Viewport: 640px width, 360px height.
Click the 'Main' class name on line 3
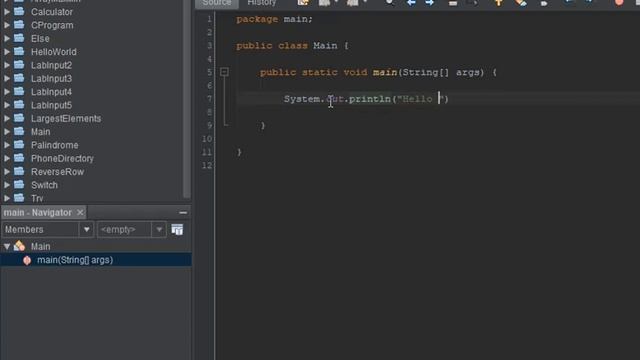[325, 46]
